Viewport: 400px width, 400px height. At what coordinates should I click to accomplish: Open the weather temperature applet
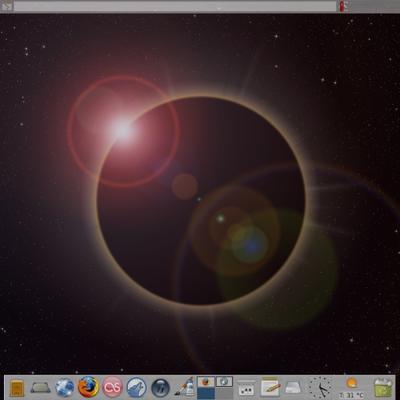[x=351, y=388]
